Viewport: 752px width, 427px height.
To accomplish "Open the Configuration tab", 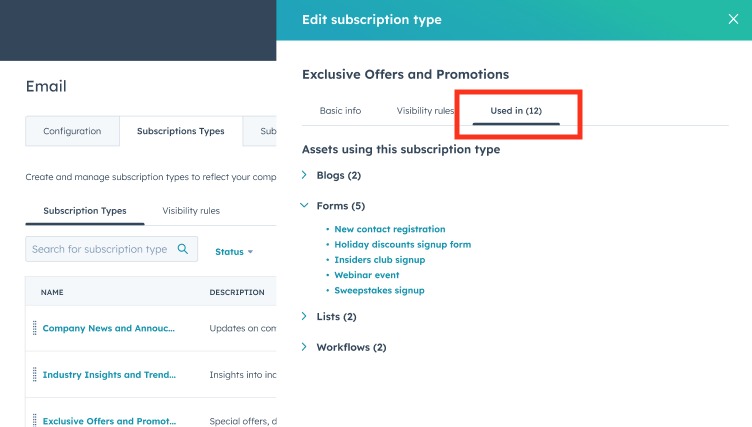I will click(72, 131).
